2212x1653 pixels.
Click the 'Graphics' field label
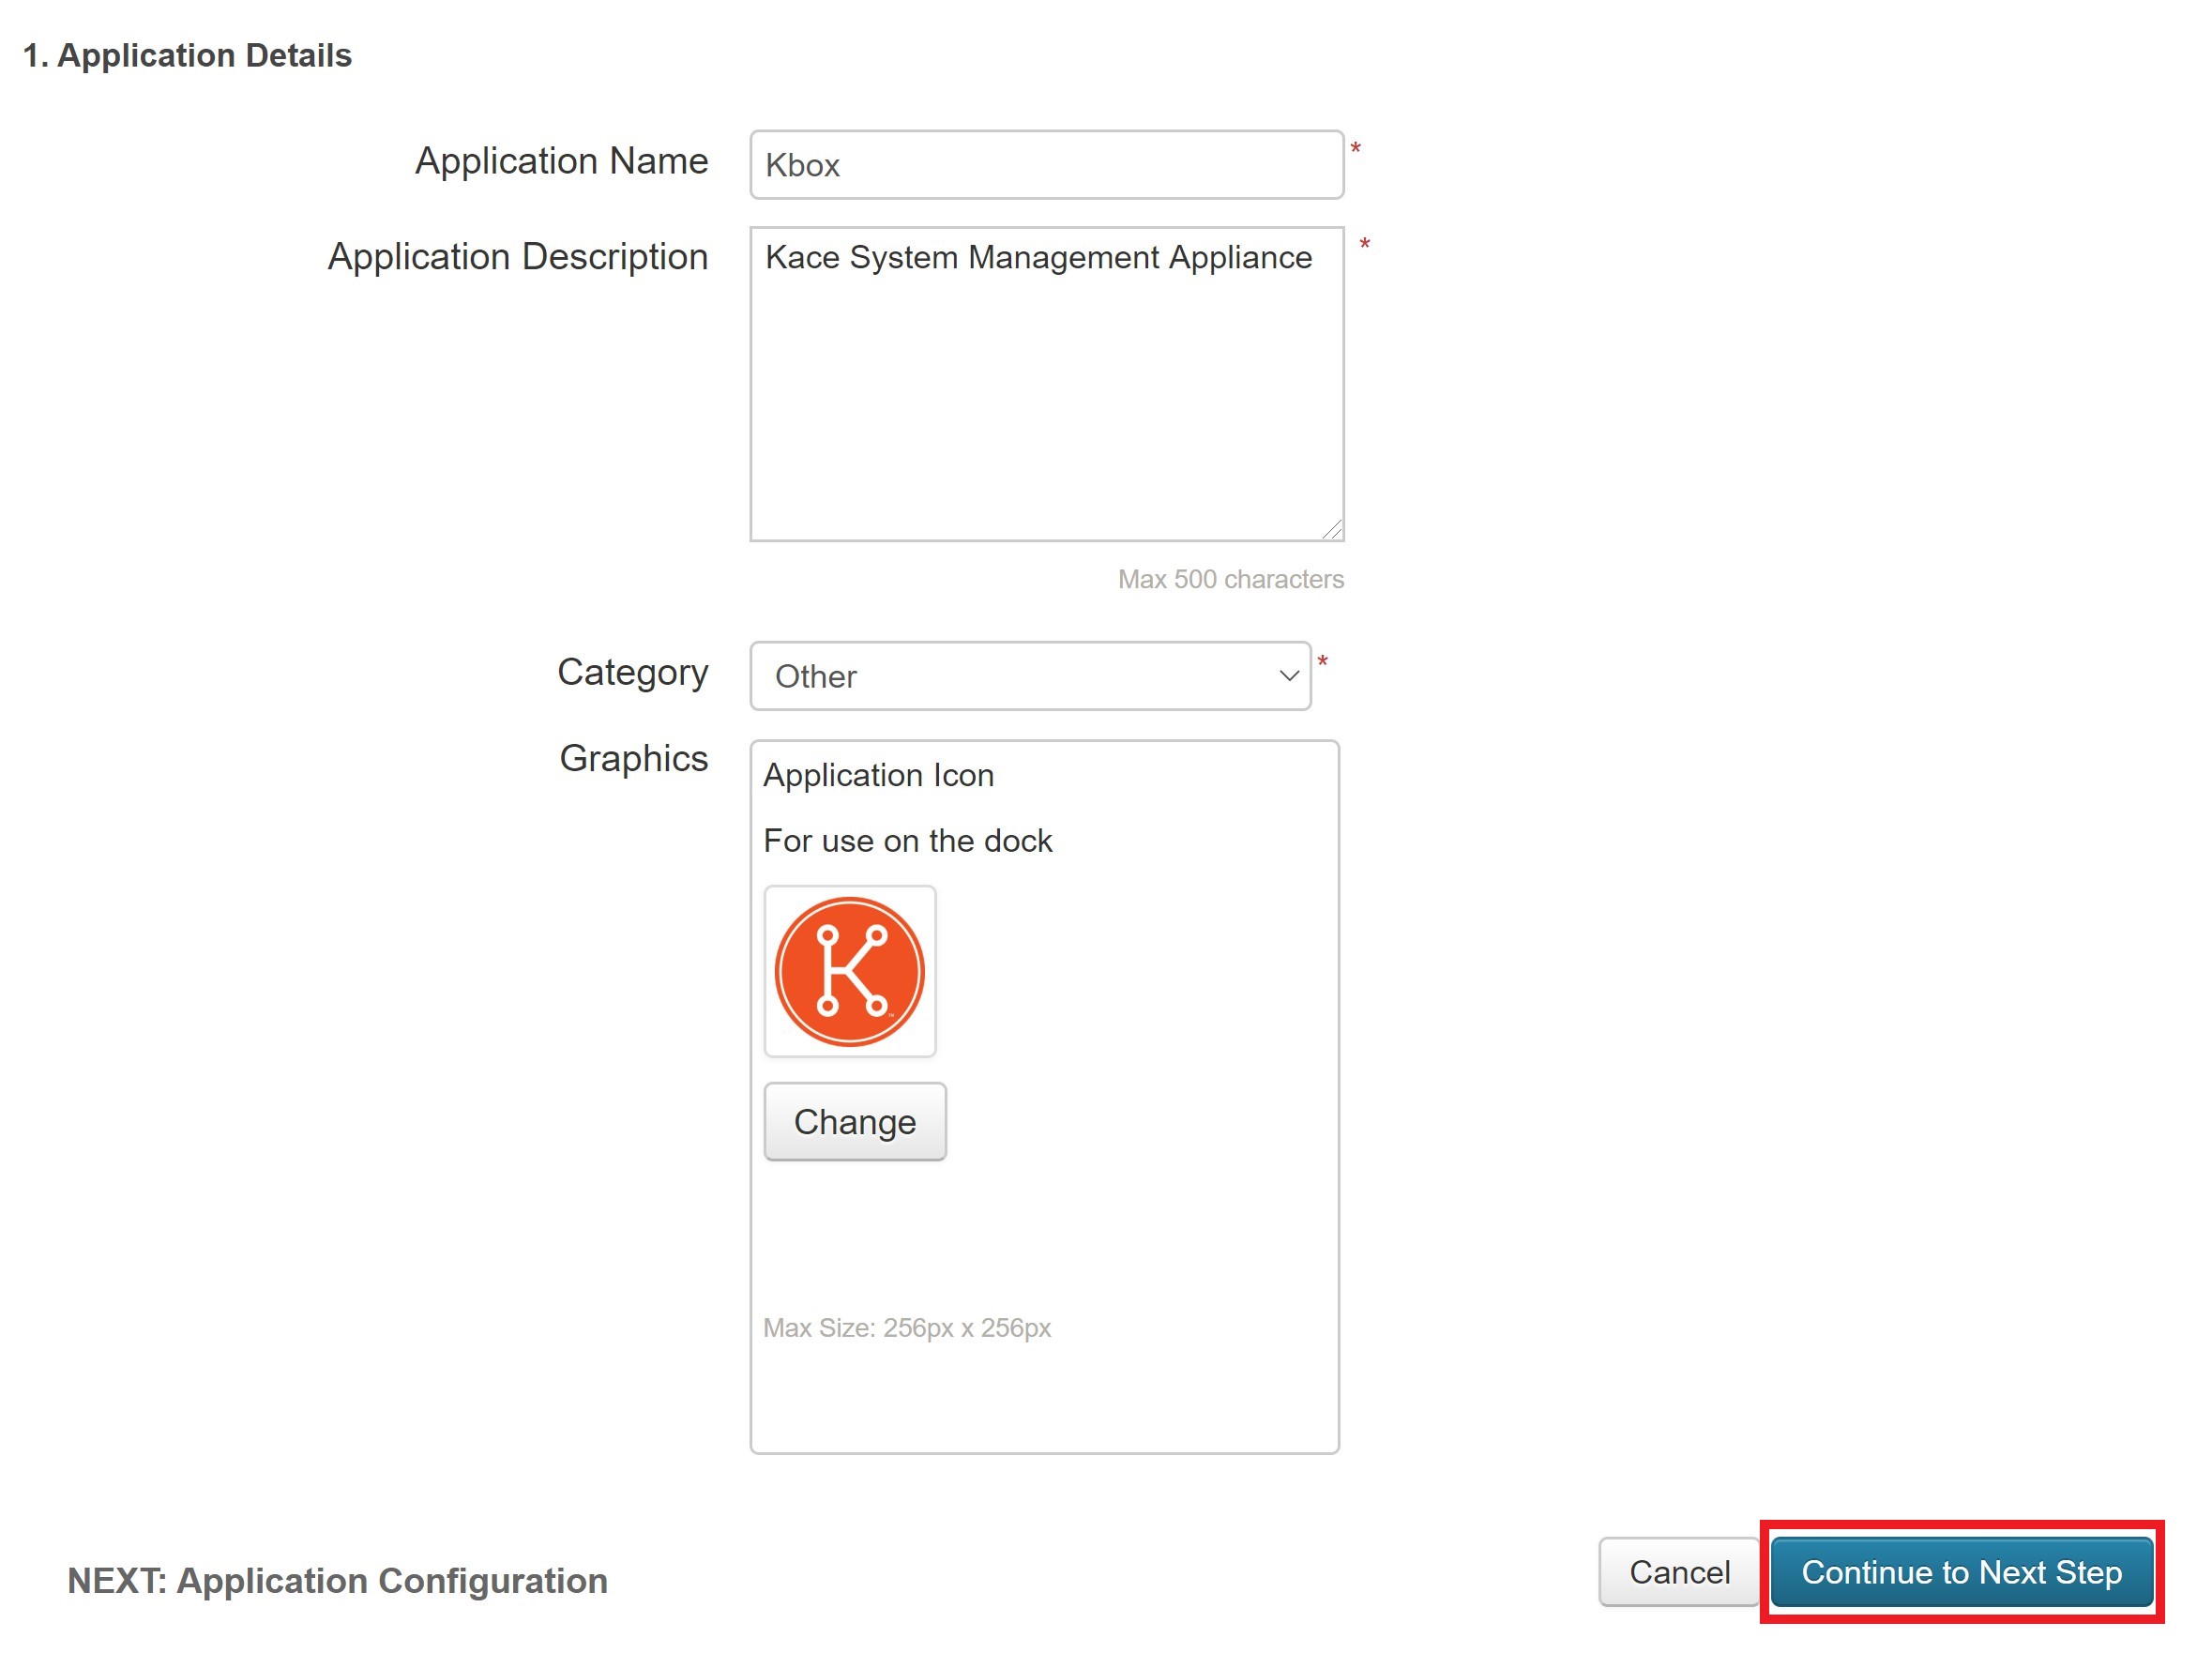point(633,759)
